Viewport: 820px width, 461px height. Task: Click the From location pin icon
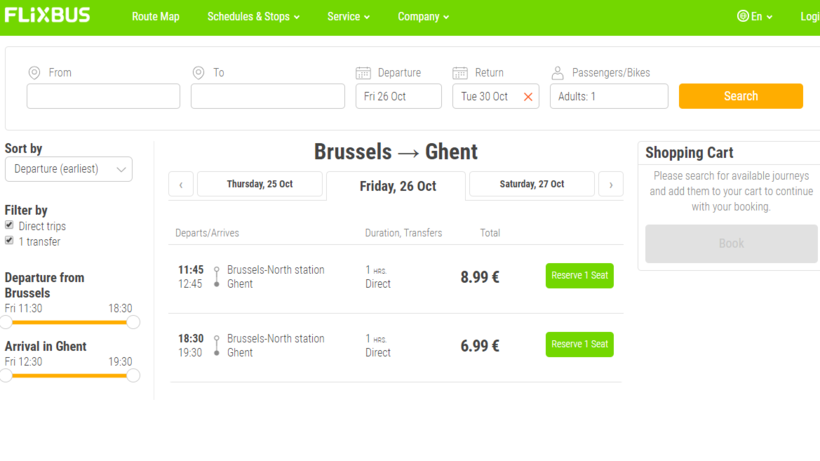click(34, 73)
